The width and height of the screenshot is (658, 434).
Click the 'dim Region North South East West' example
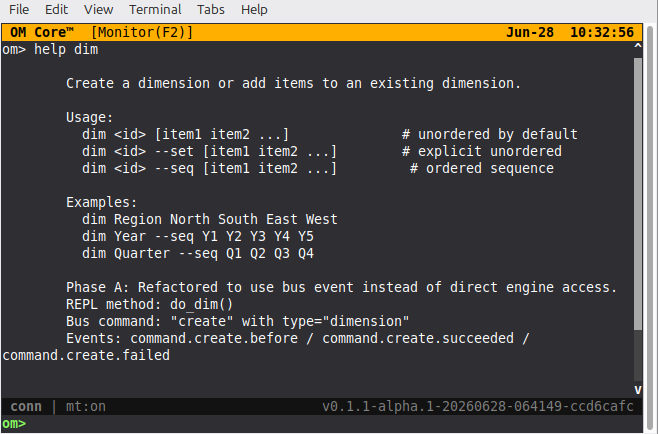point(209,219)
